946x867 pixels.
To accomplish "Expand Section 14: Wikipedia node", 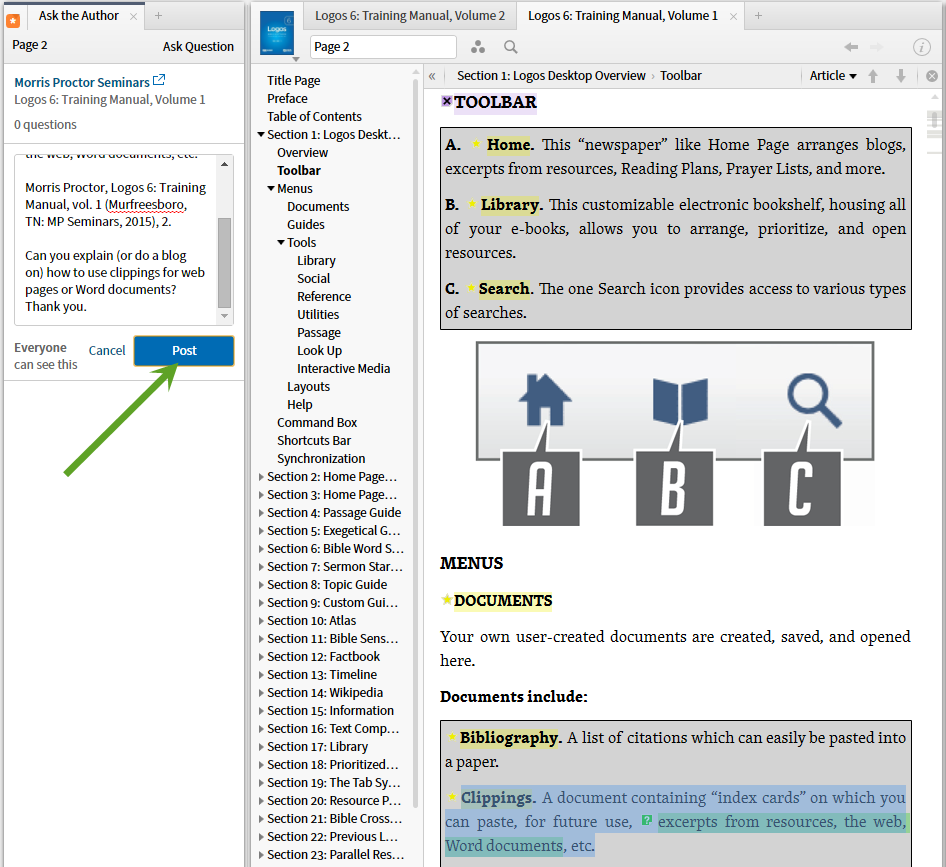I will point(261,693).
